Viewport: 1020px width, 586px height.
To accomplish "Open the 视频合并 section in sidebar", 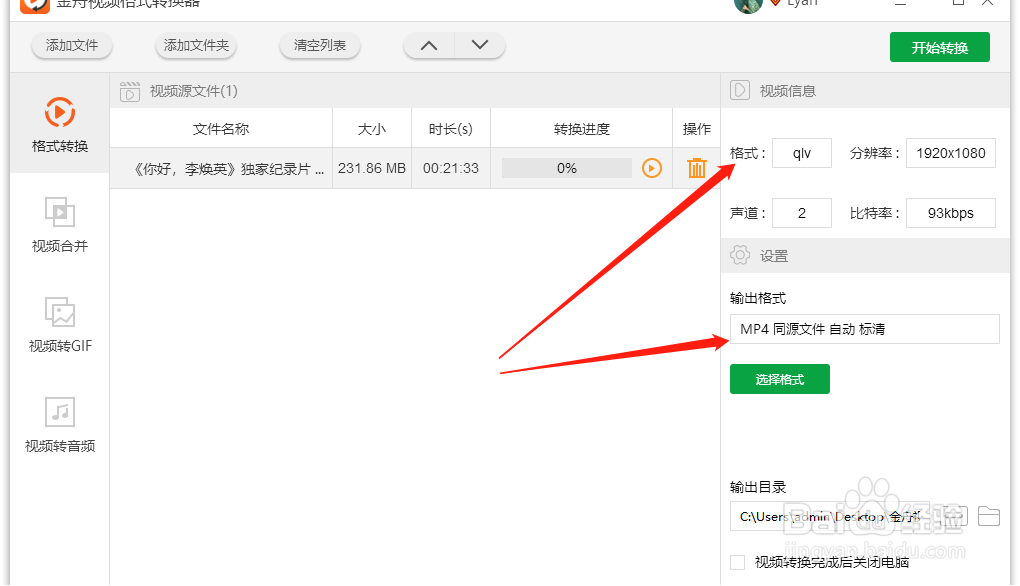I will coord(60,224).
